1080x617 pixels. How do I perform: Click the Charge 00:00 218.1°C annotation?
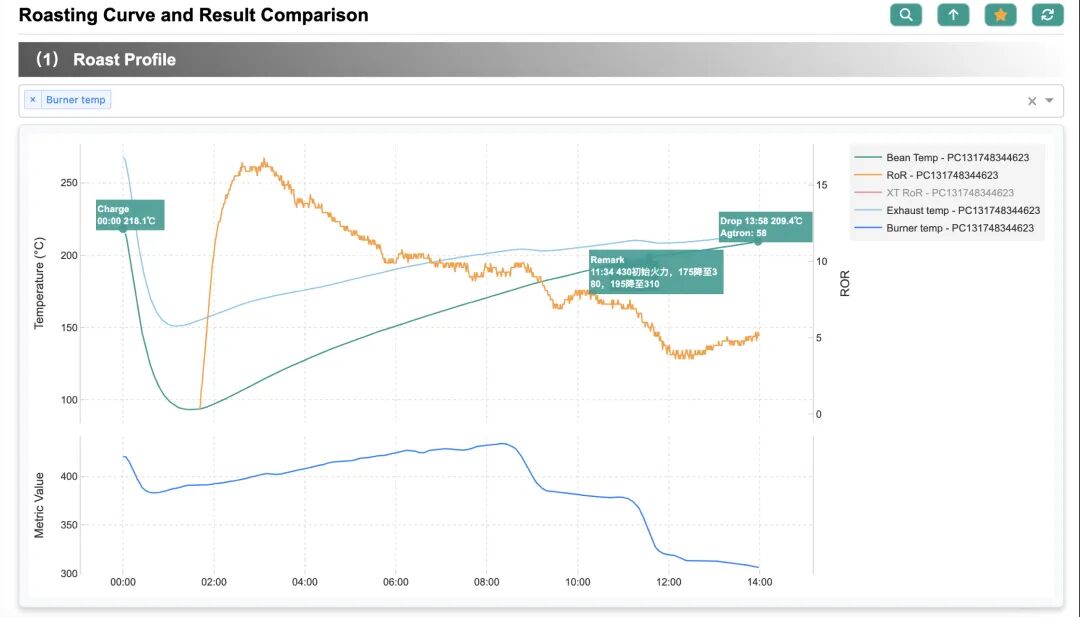(x=130, y=215)
